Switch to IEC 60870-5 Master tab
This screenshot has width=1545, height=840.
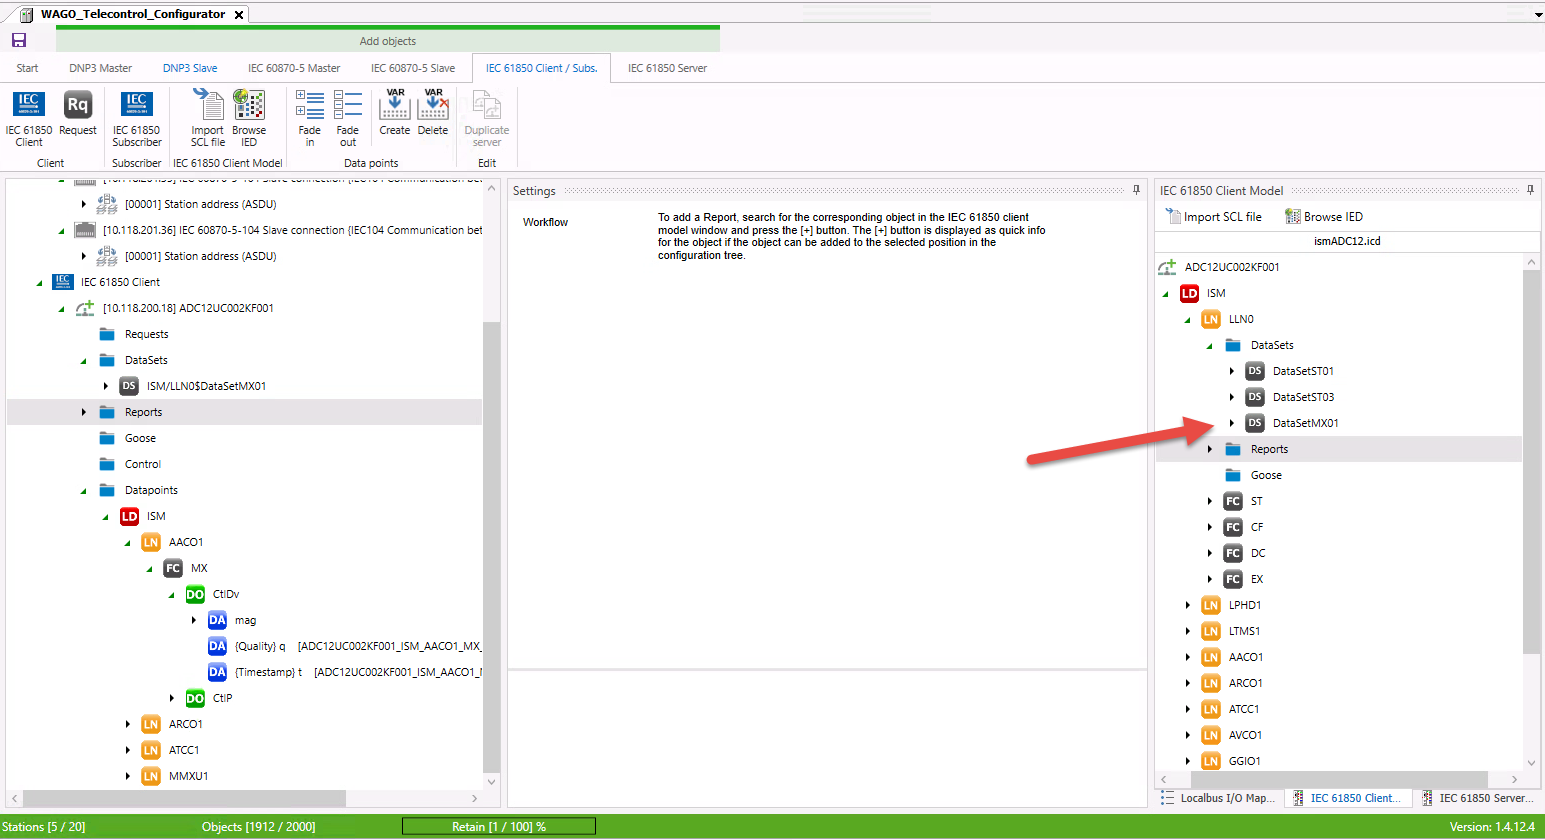point(294,68)
